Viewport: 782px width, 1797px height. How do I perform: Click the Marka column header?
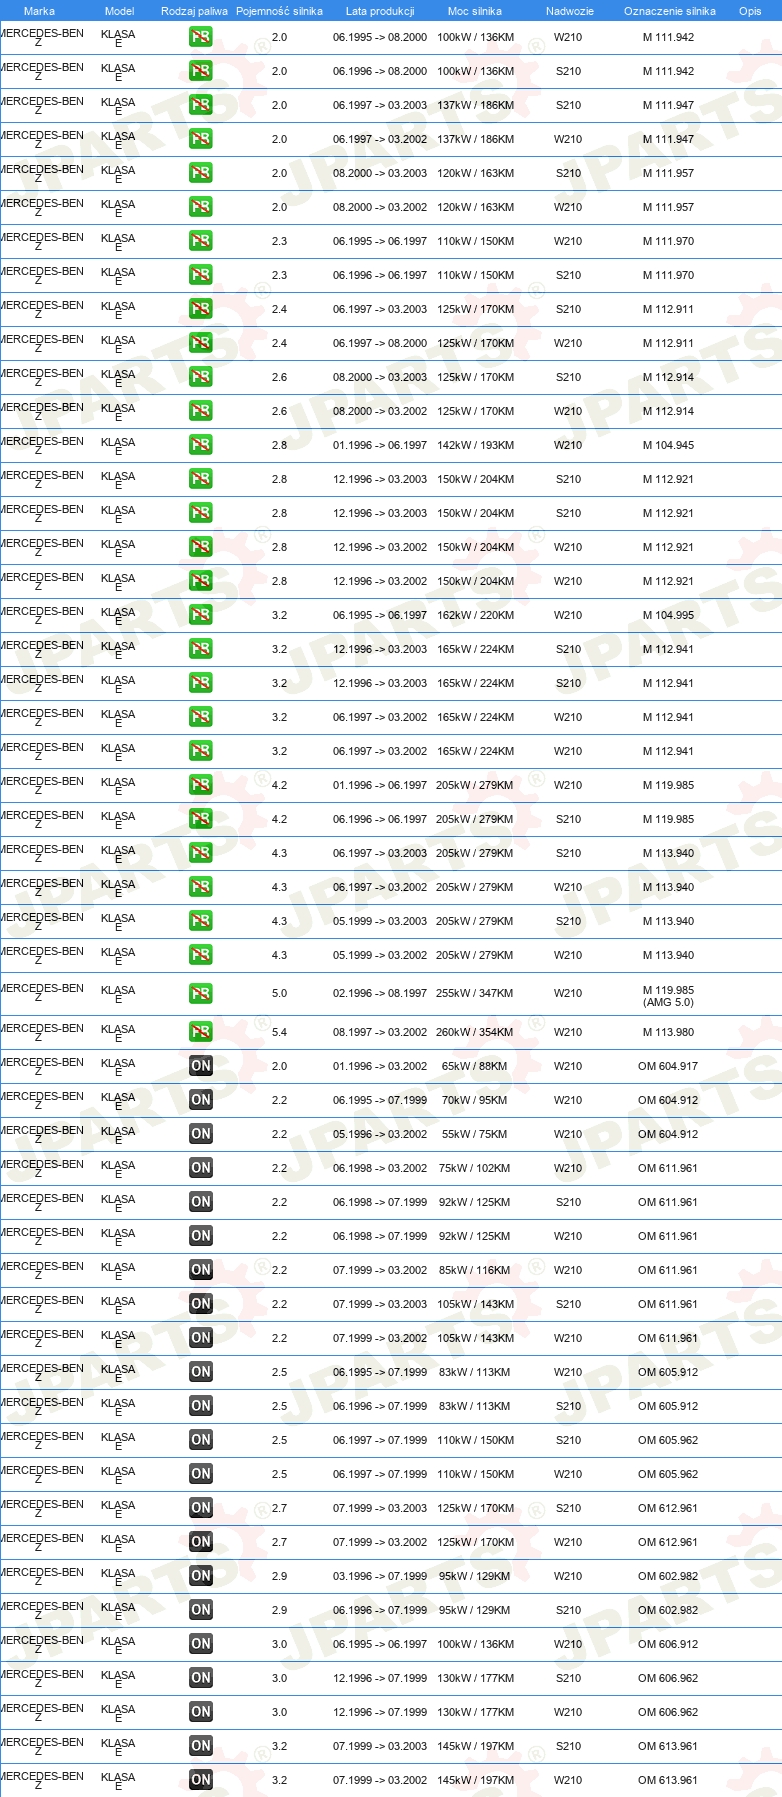(39, 11)
